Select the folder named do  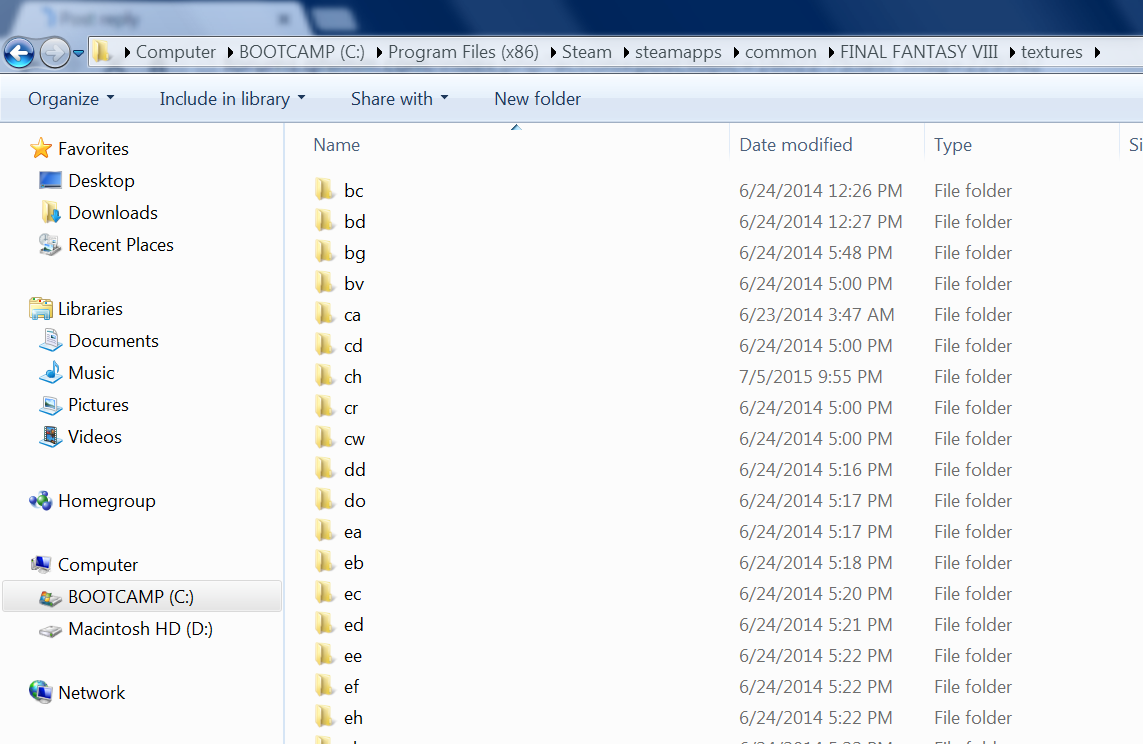(354, 501)
